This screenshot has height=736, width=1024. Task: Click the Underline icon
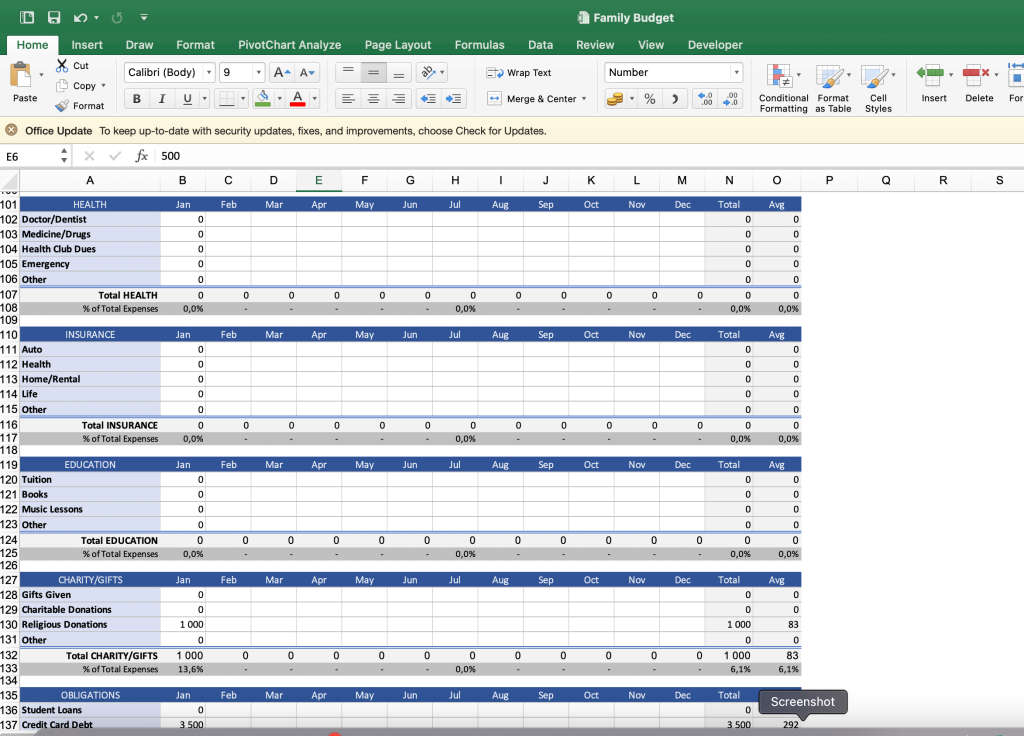click(x=187, y=98)
